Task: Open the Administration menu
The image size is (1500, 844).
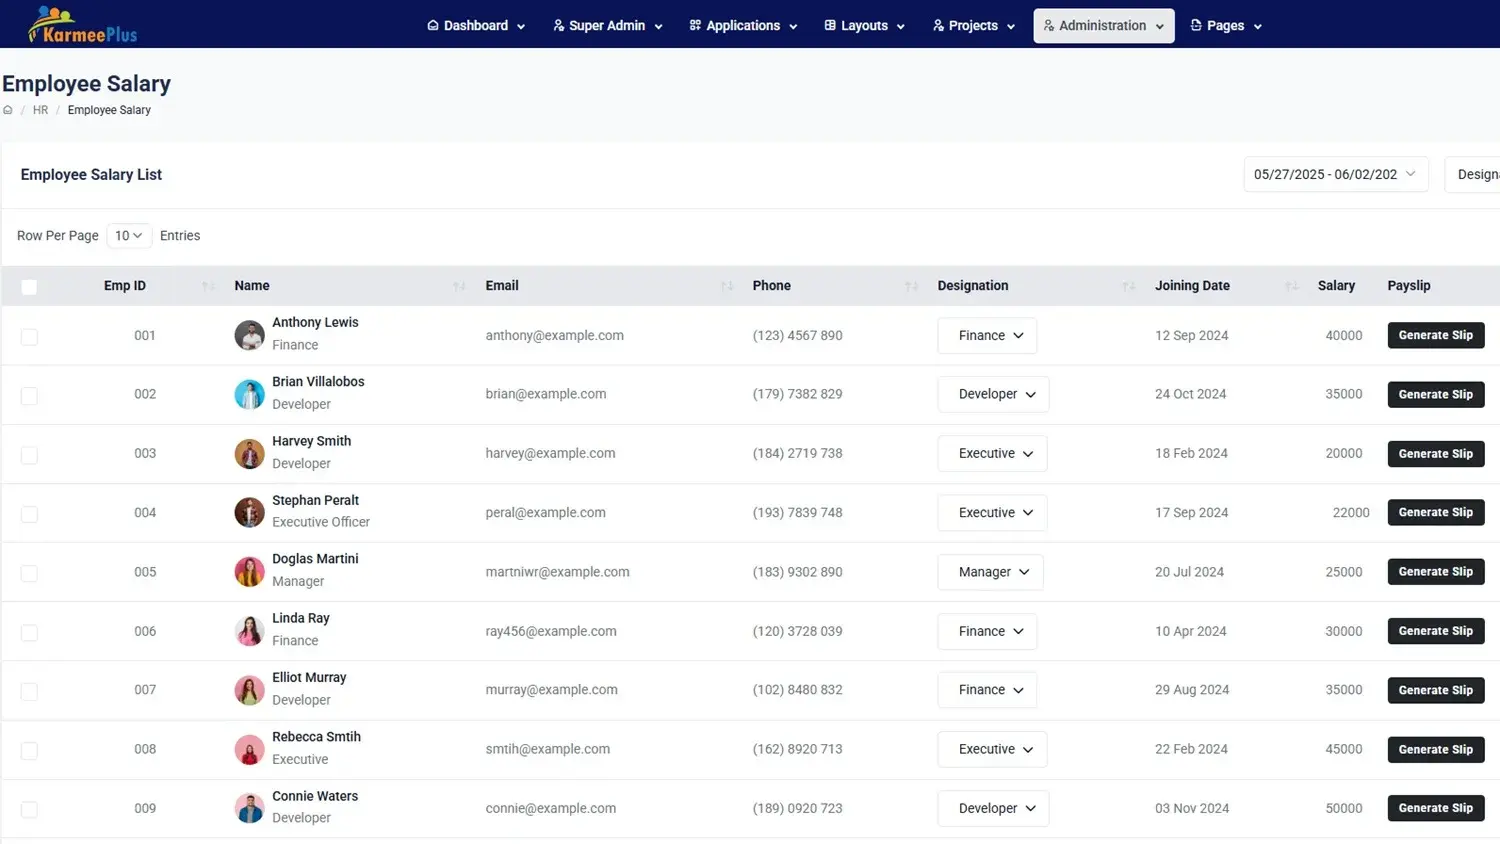Action: 1103,25
